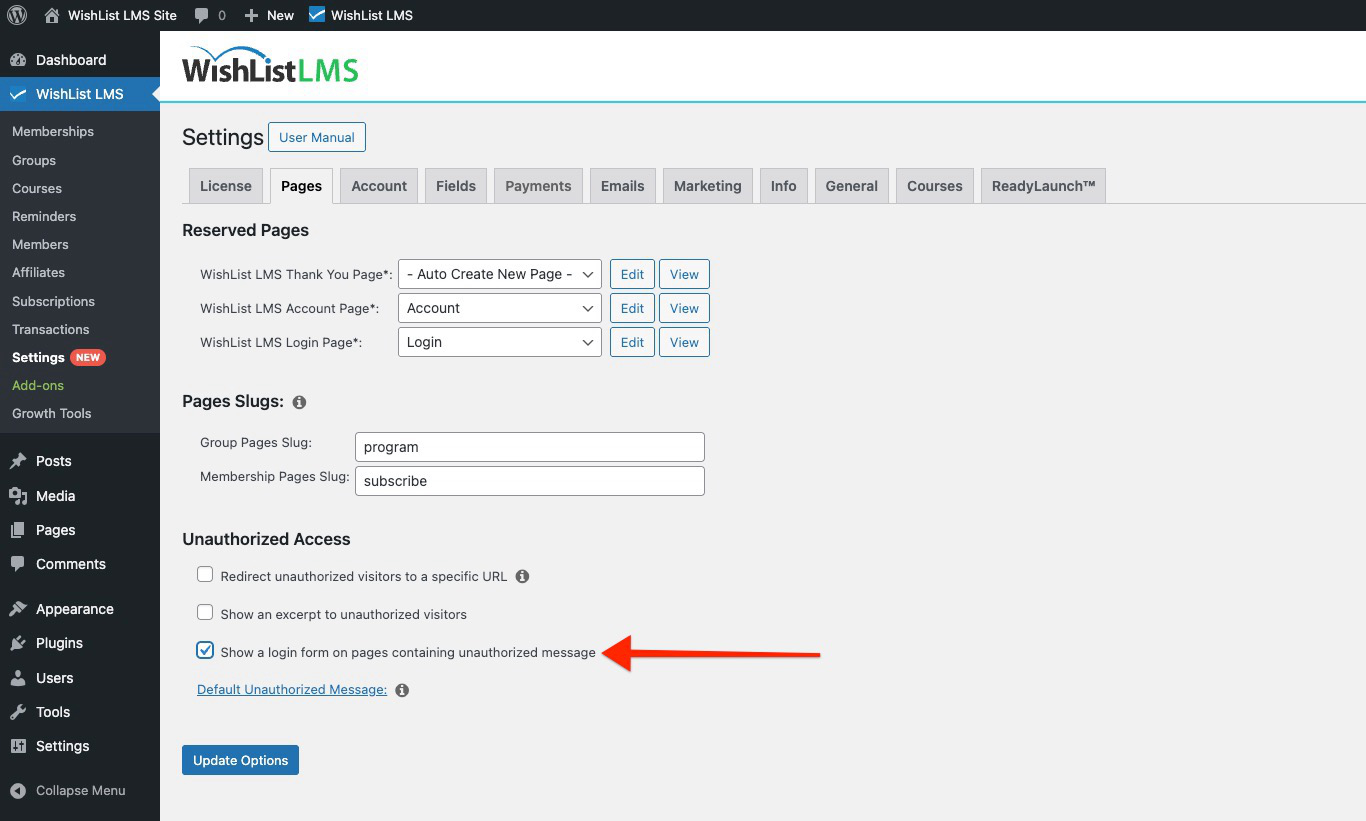Open the Pages Slugs info tooltip icon
Screen dimensions: 1366x821
tap(298, 402)
